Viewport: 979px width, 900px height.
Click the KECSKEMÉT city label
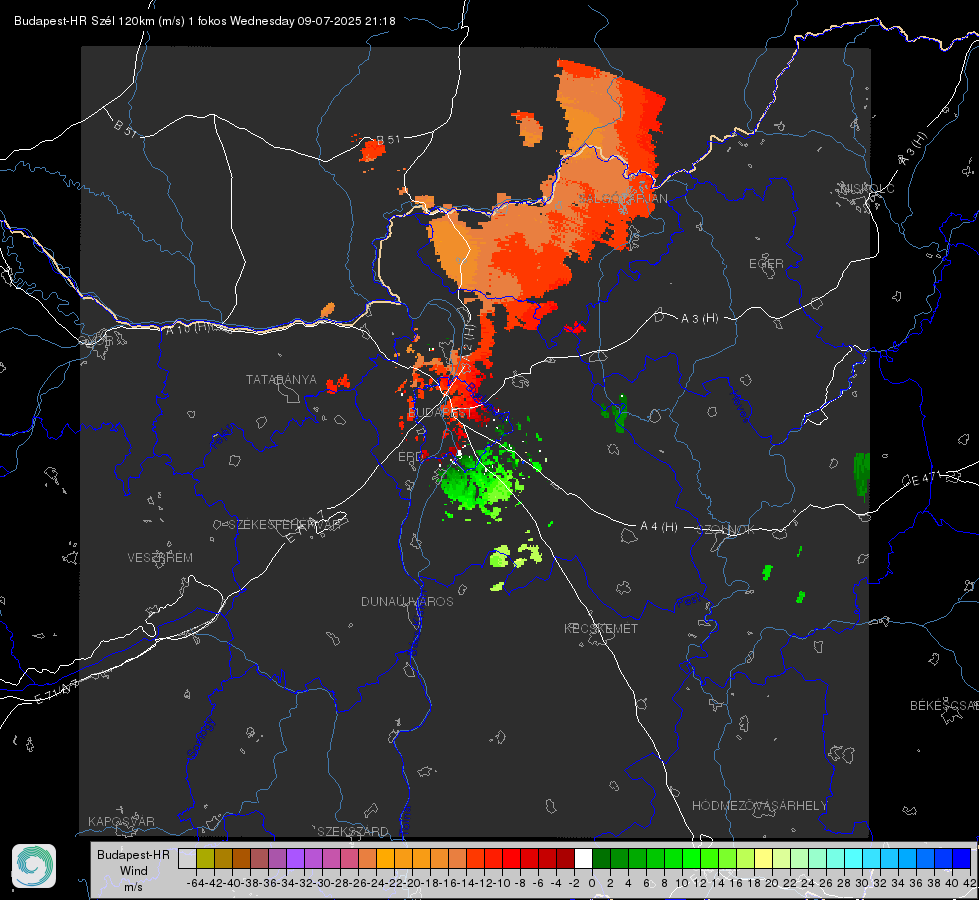[x=601, y=628]
